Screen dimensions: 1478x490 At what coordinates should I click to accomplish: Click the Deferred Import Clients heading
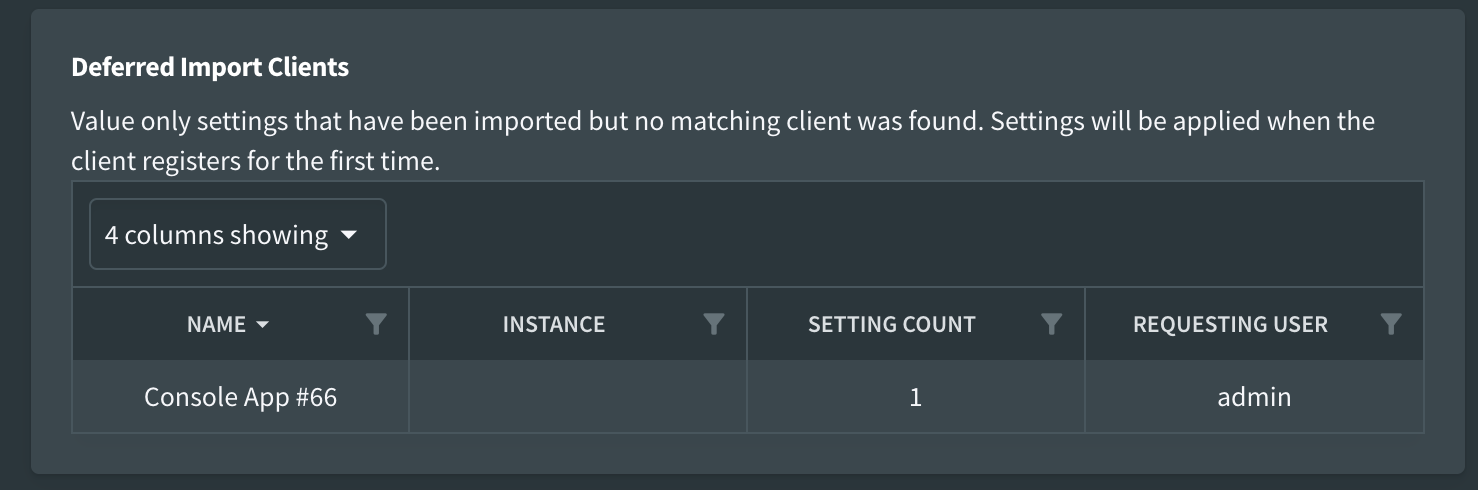coord(210,67)
